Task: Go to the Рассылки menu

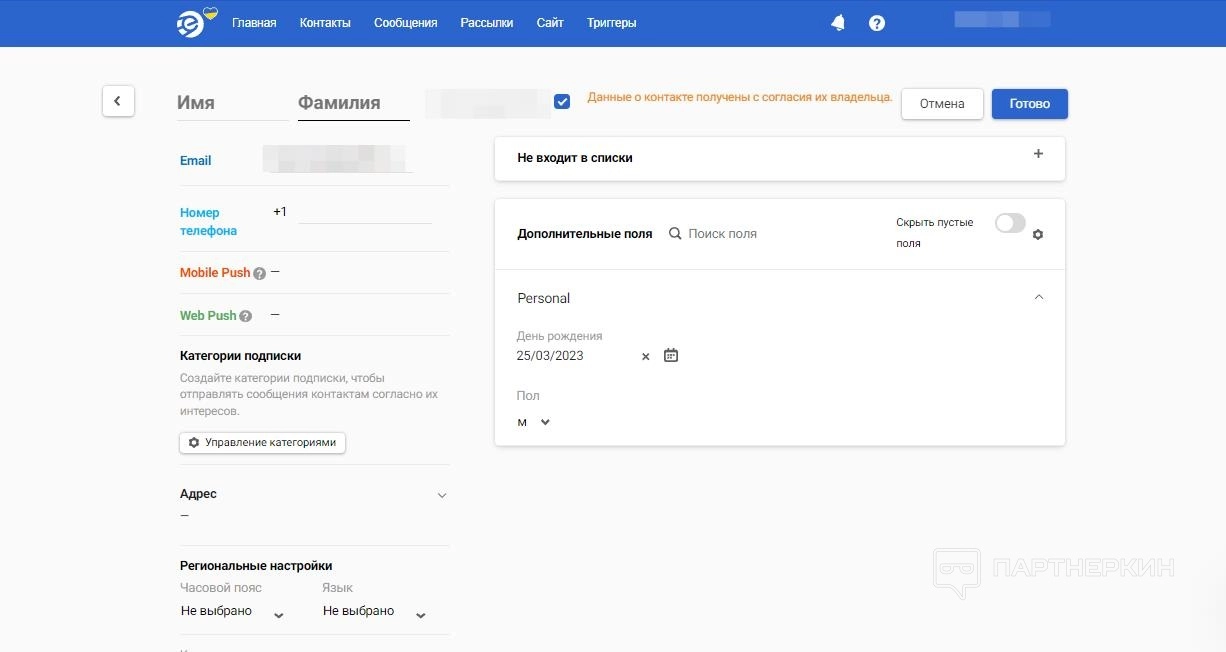Action: [x=487, y=23]
